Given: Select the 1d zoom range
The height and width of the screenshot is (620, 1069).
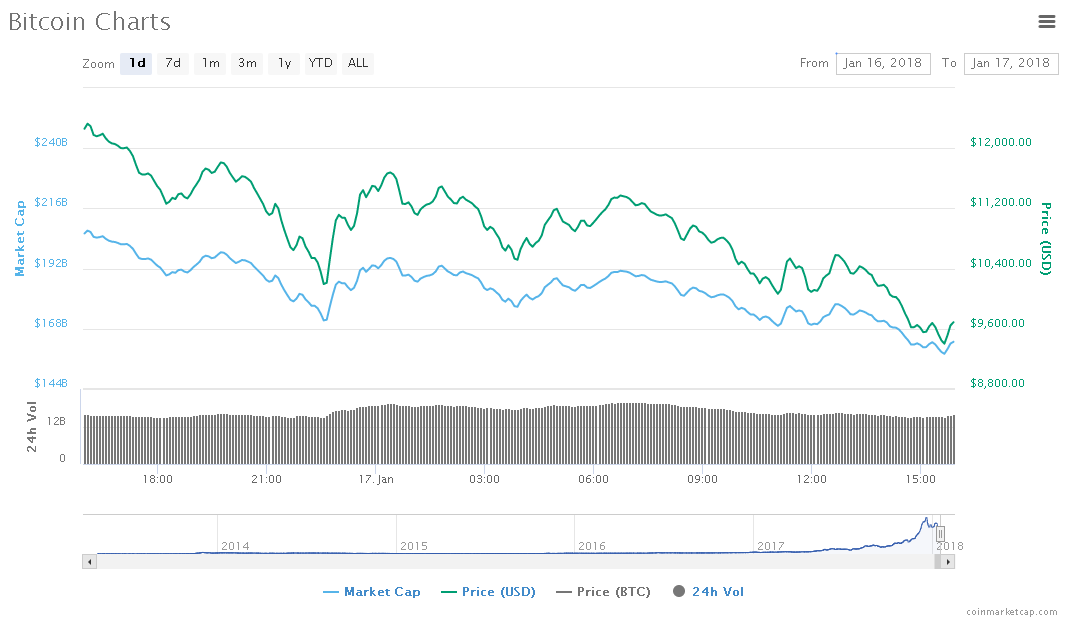Looking at the screenshot, I should point(136,63).
